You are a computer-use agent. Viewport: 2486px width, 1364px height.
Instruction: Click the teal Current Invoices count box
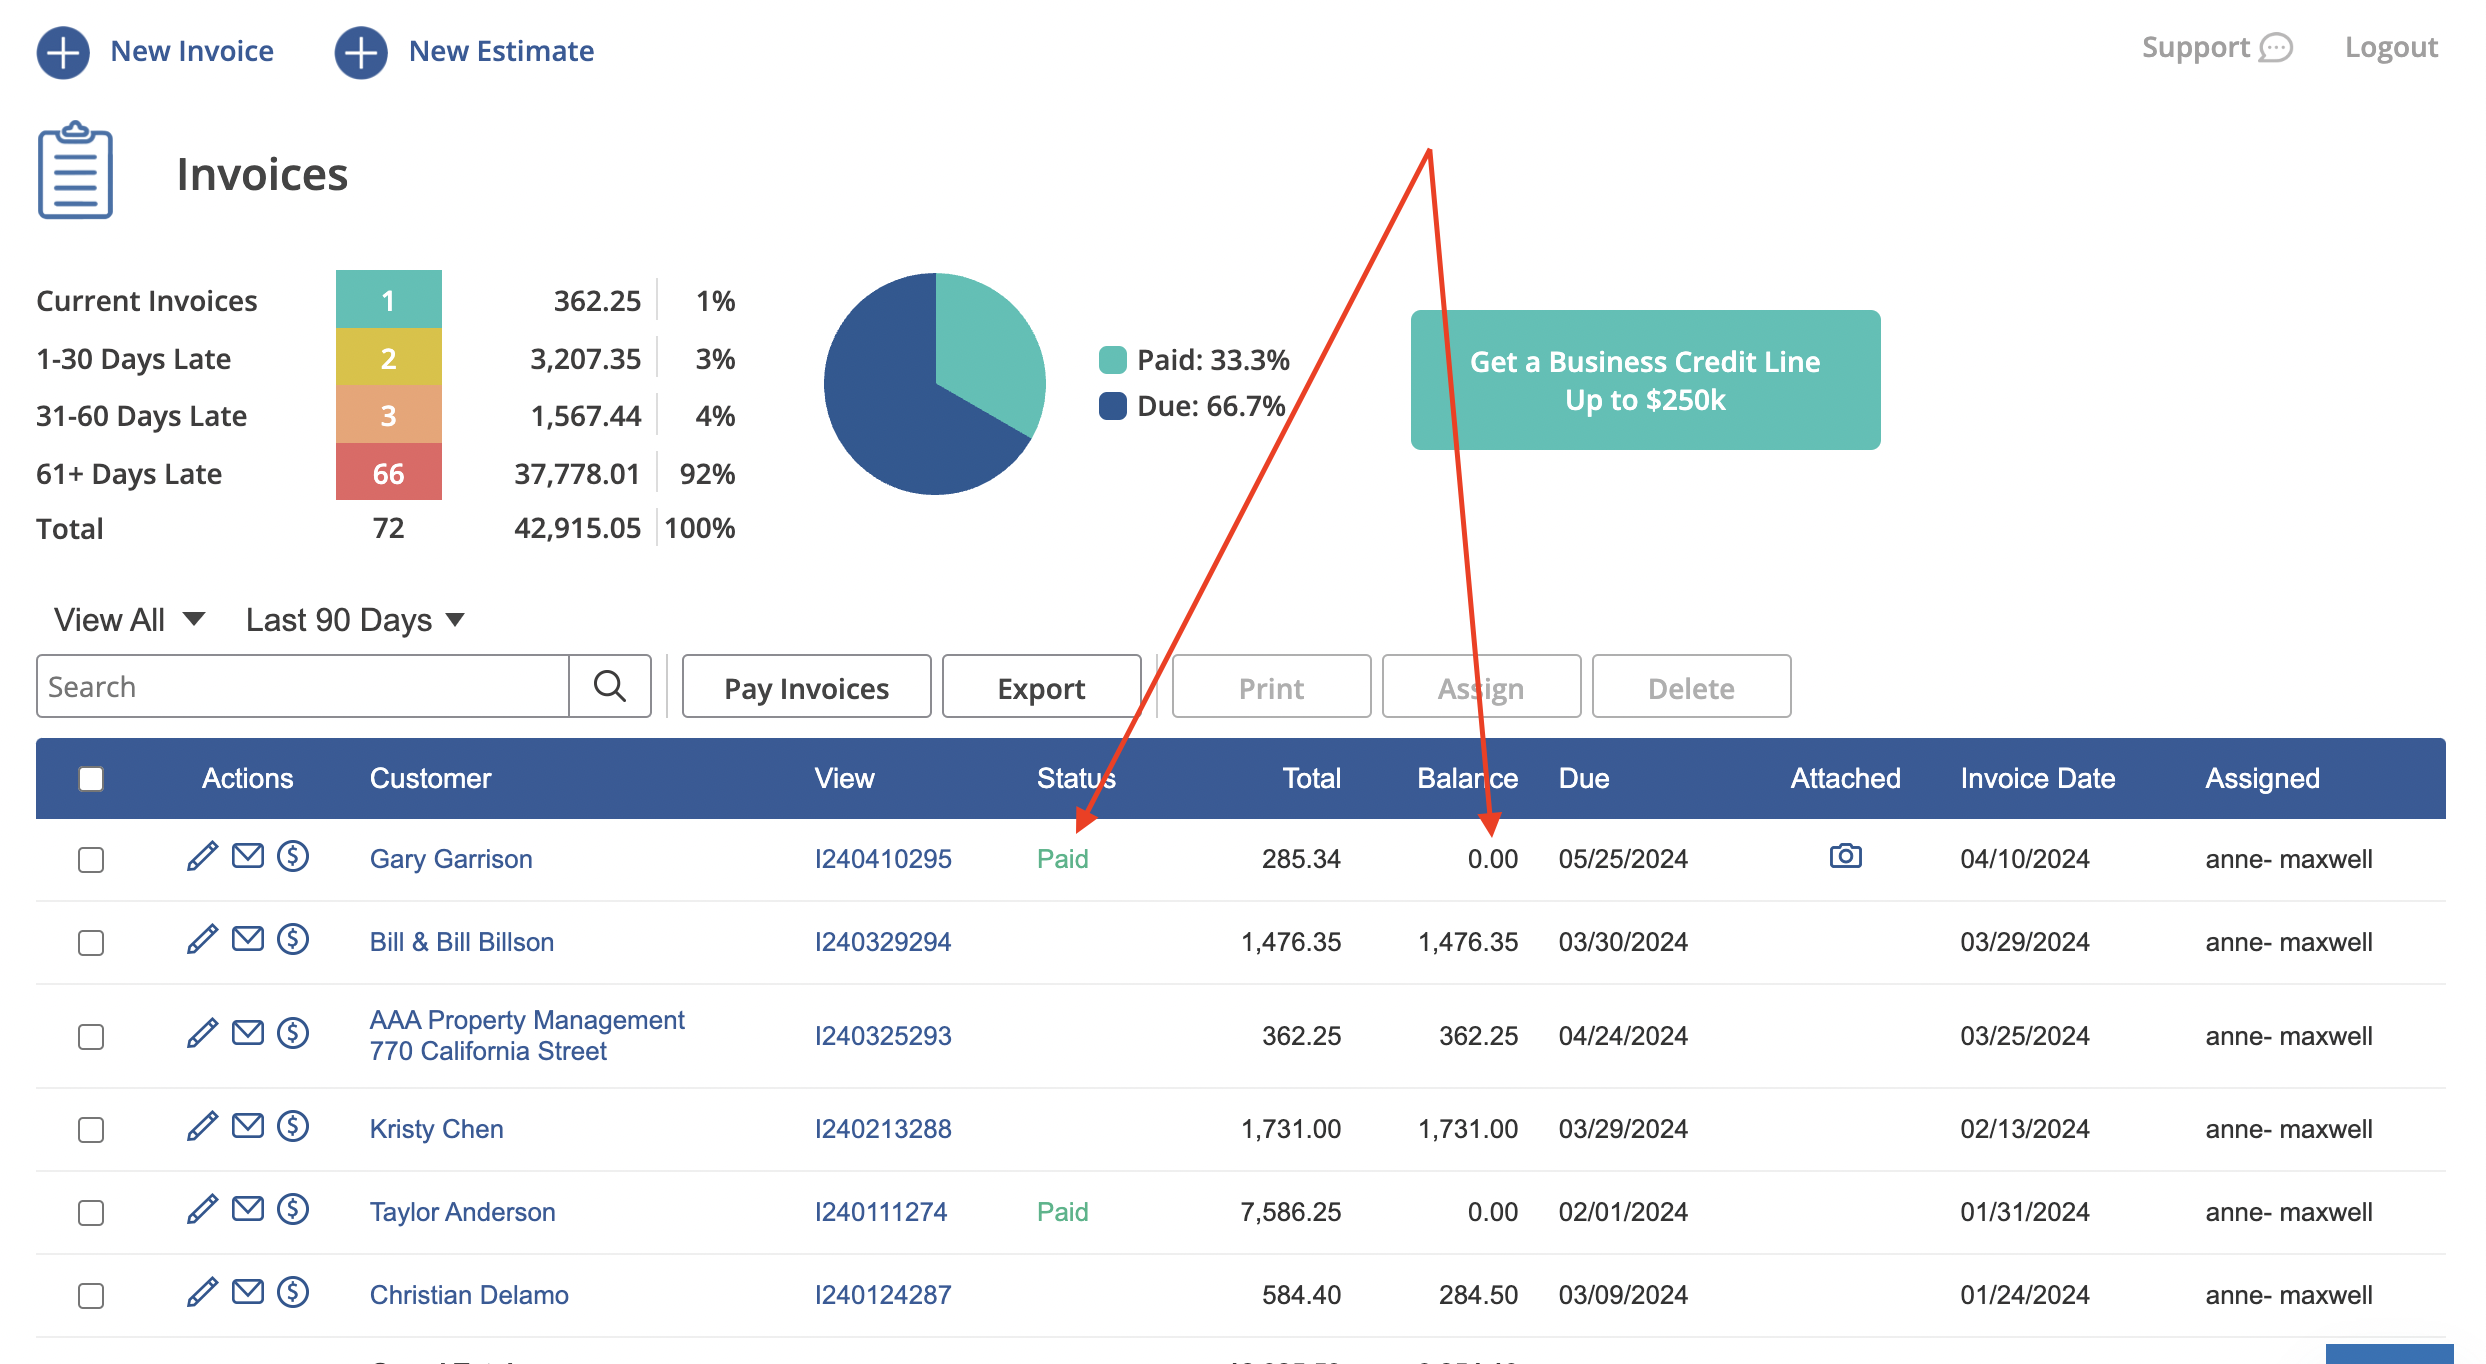389,299
